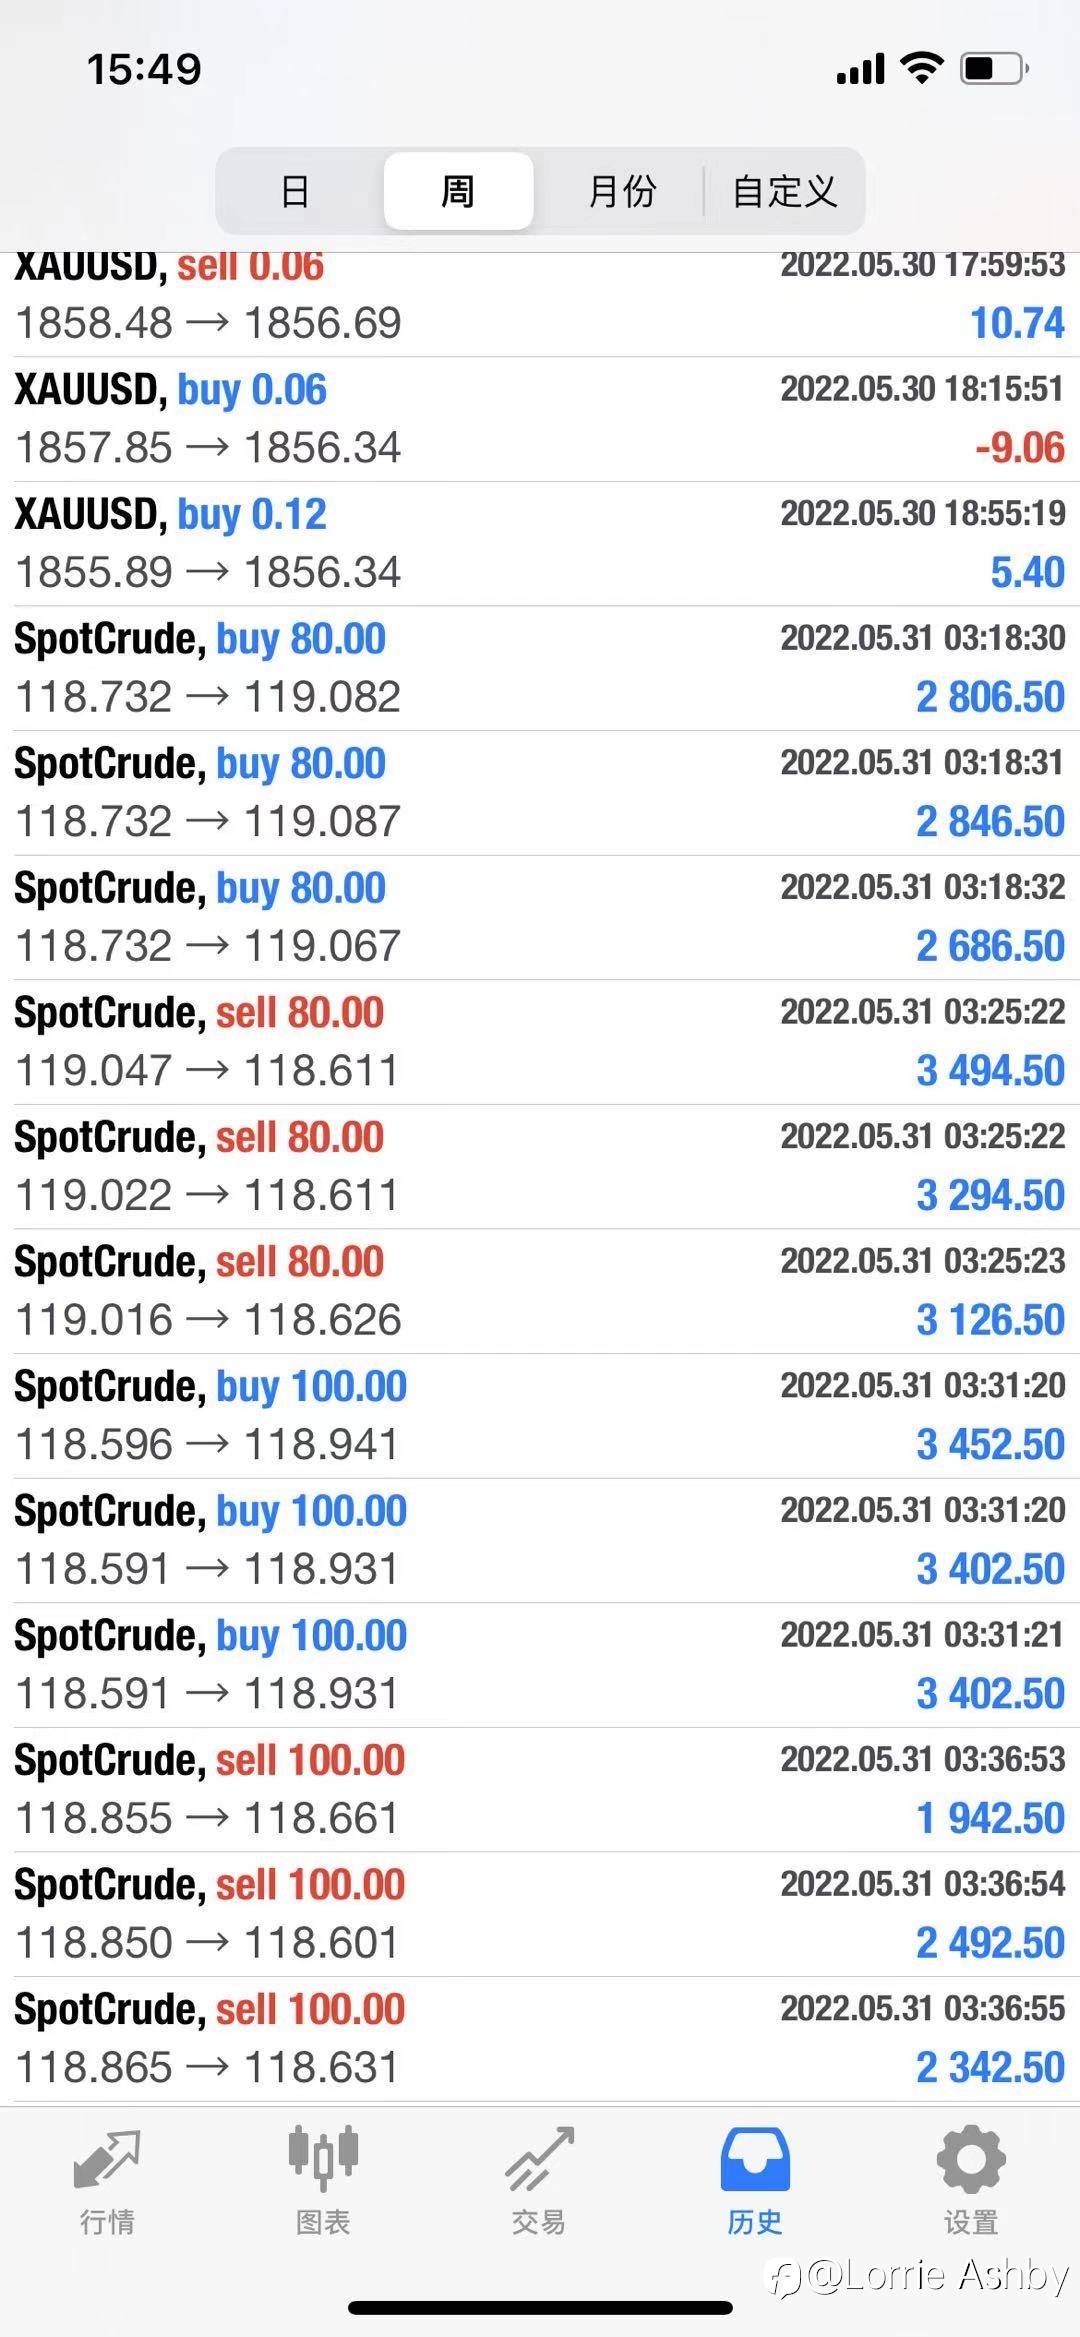Viewport: 1080px width, 2337px height.
Task: Open the 交易 trade trend icon
Action: (x=539, y=2160)
